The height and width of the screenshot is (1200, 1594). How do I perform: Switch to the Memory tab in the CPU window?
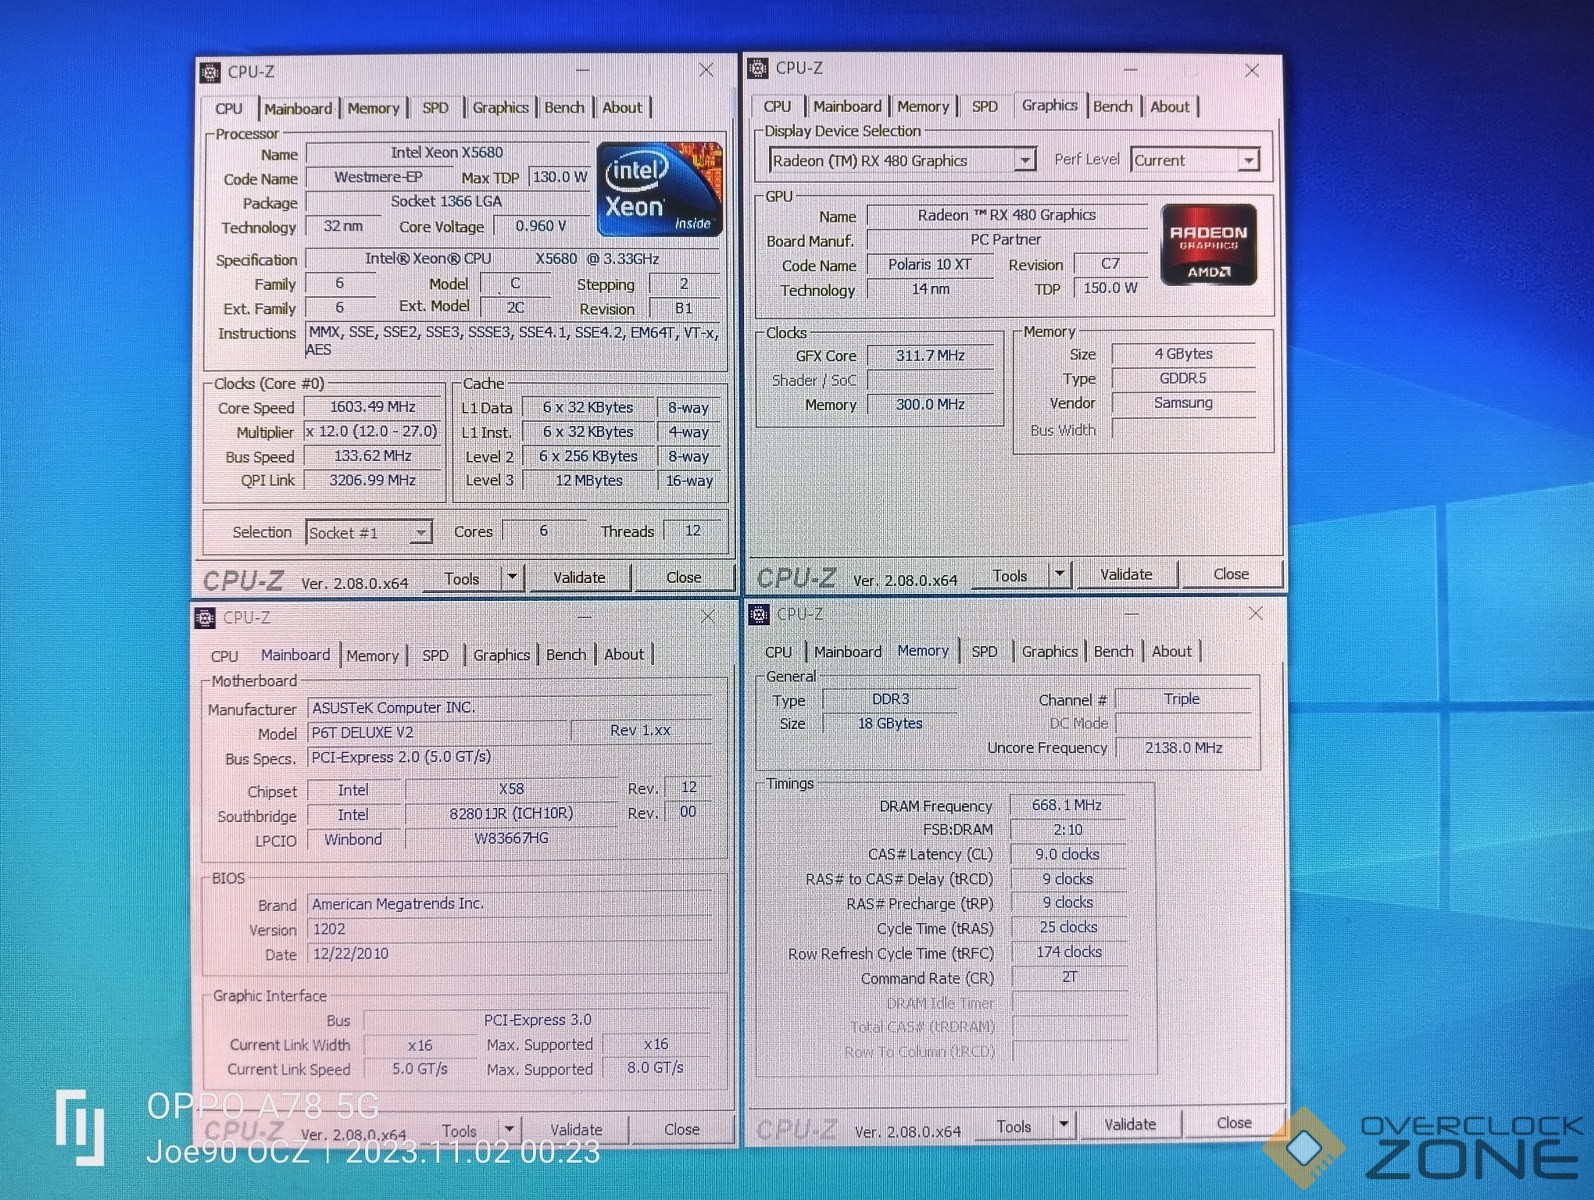(x=373, y=108)
